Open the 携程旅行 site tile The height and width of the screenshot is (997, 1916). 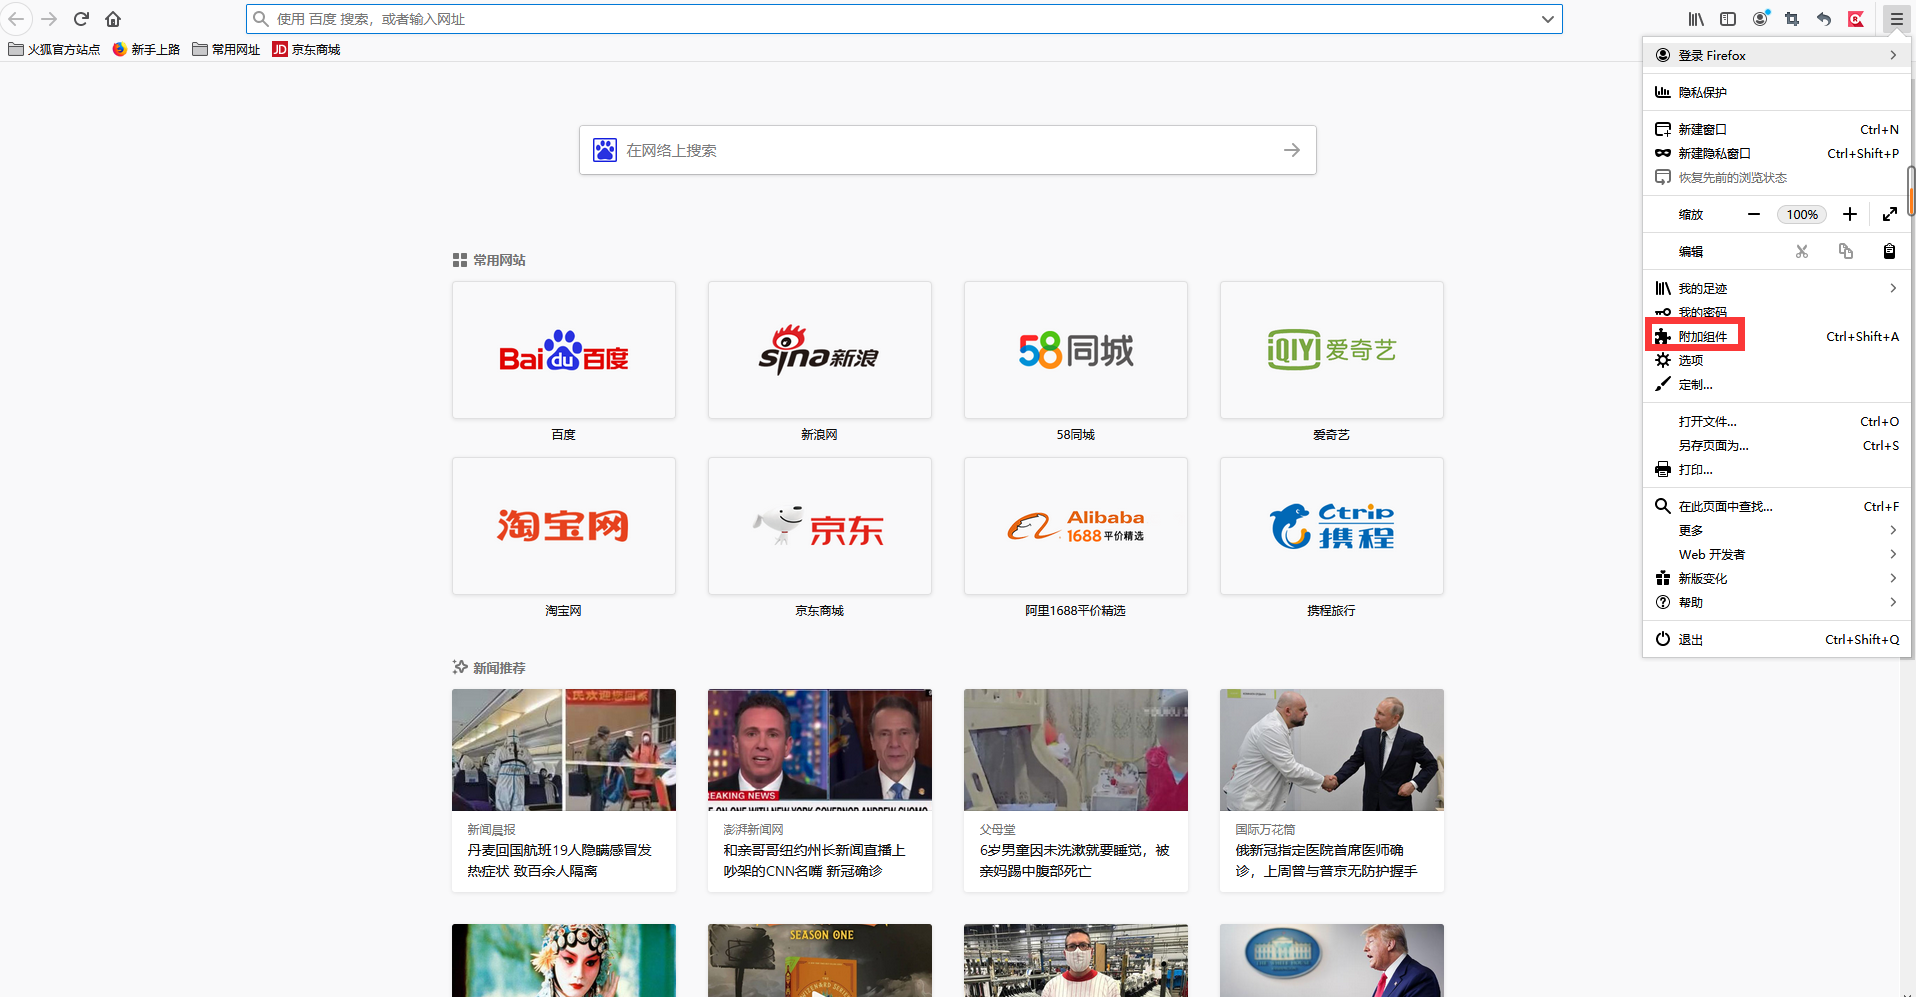click(1332, 526)
